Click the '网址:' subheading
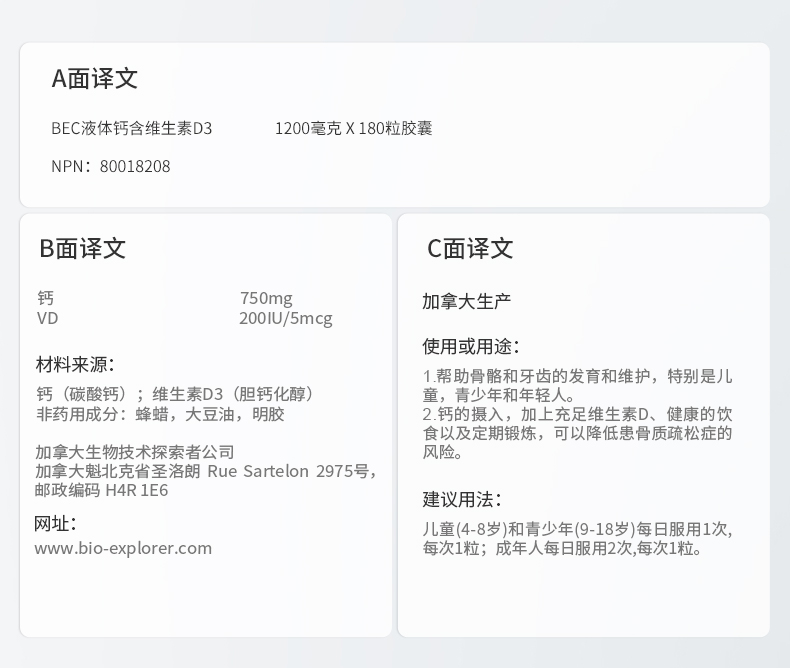This screenshot has height=668, width=790. click(55, 524)
